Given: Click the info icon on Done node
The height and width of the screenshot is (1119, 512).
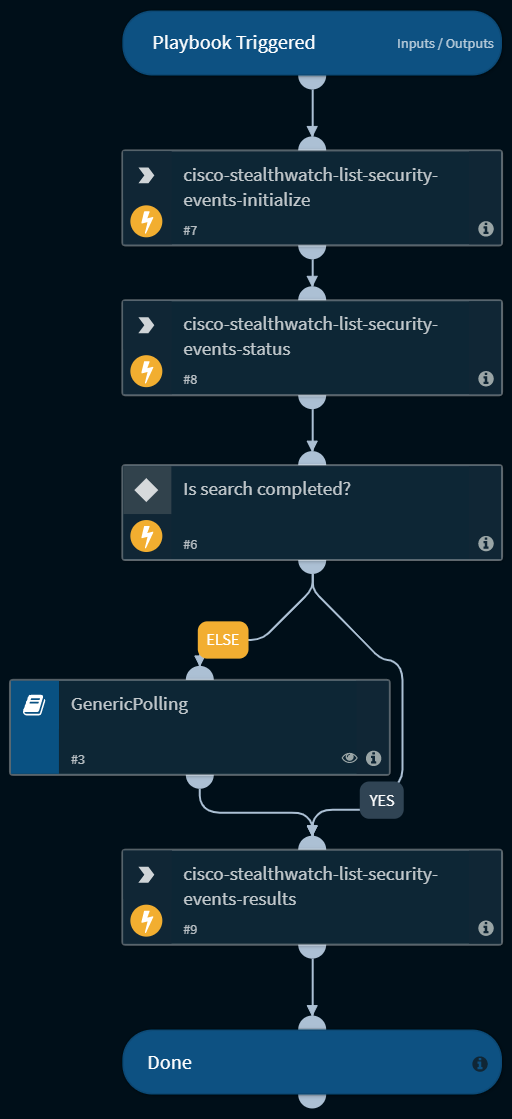Looking at the screenshot, I should [x=480, y=1064].
